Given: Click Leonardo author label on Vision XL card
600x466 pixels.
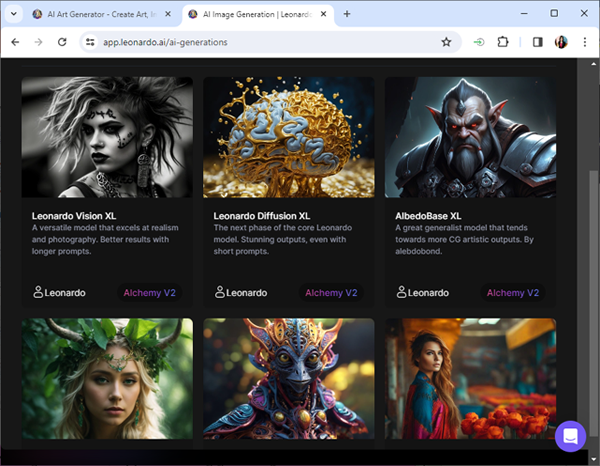Looking at the screenshot, I should (65, 293).
